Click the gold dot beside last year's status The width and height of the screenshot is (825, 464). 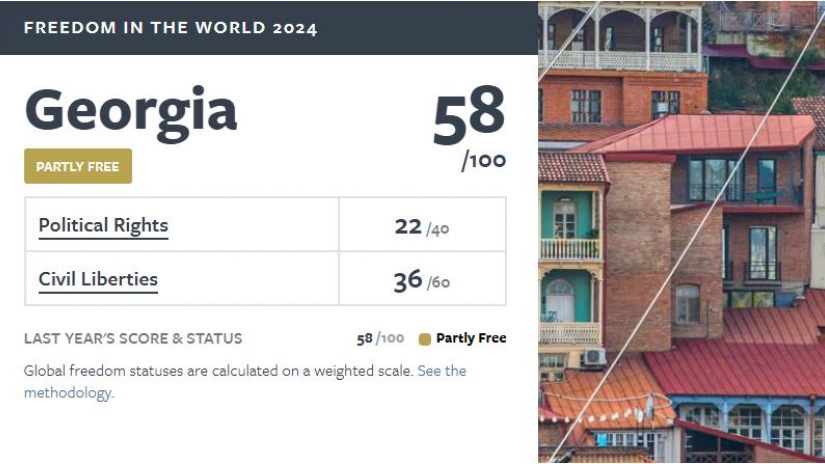click(424, 339)
